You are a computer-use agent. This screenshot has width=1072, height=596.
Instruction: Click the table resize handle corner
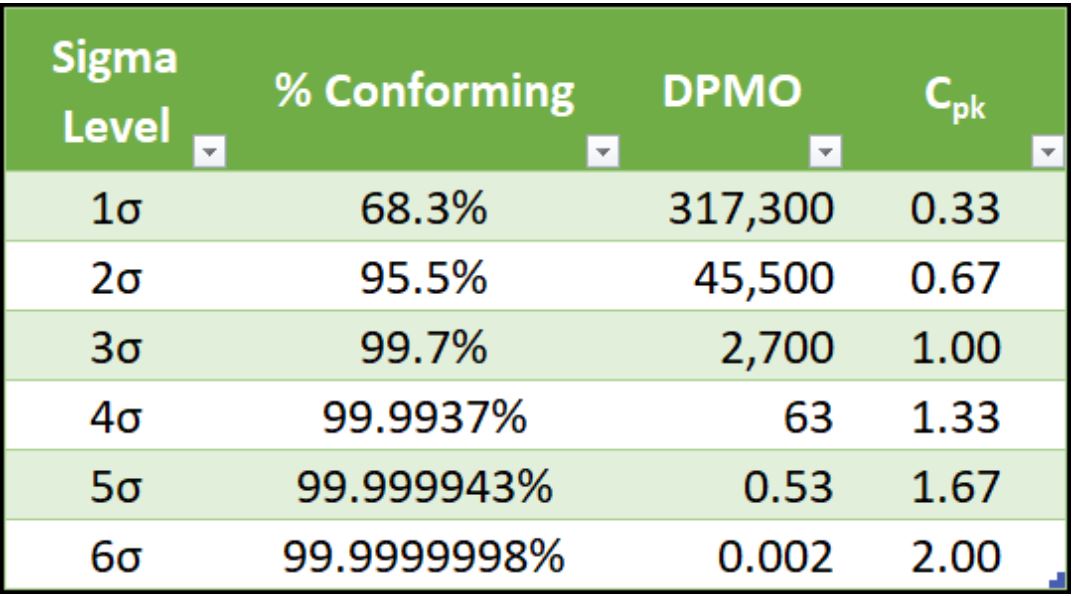coord(1056,578)
